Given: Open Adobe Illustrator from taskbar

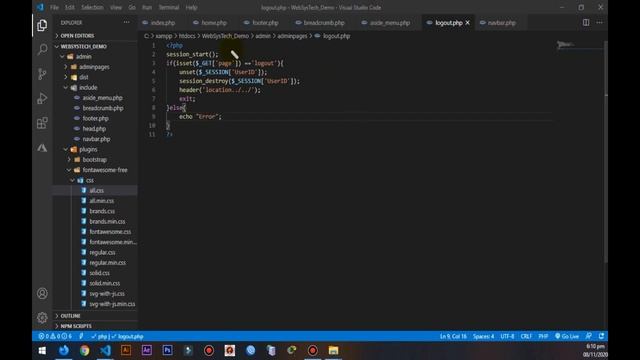Looking at the screenshot, I should pos(126,350).
